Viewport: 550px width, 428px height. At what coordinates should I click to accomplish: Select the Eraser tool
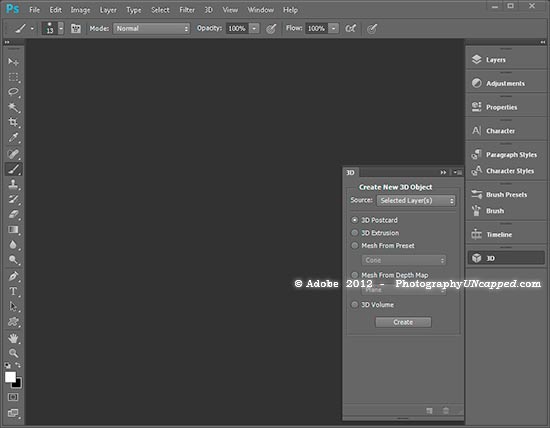point(13,214)
